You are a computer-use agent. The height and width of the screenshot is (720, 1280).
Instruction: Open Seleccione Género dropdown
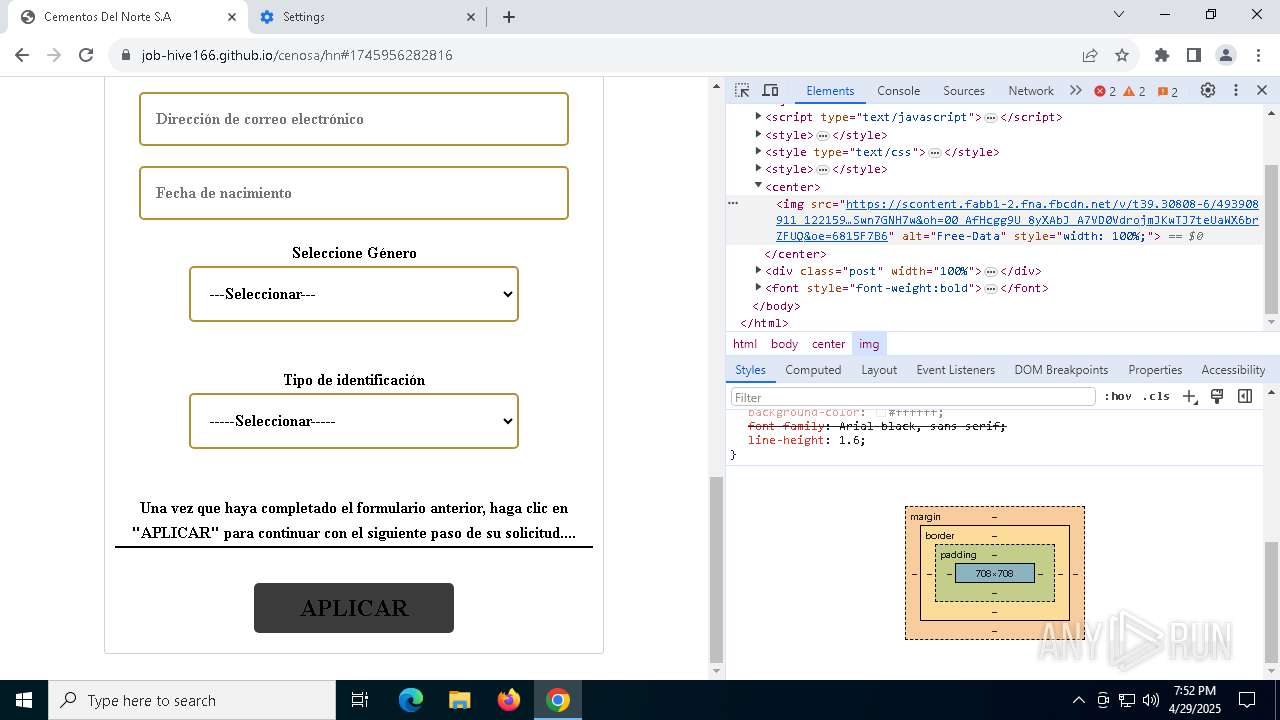click(x=354, y=294)
